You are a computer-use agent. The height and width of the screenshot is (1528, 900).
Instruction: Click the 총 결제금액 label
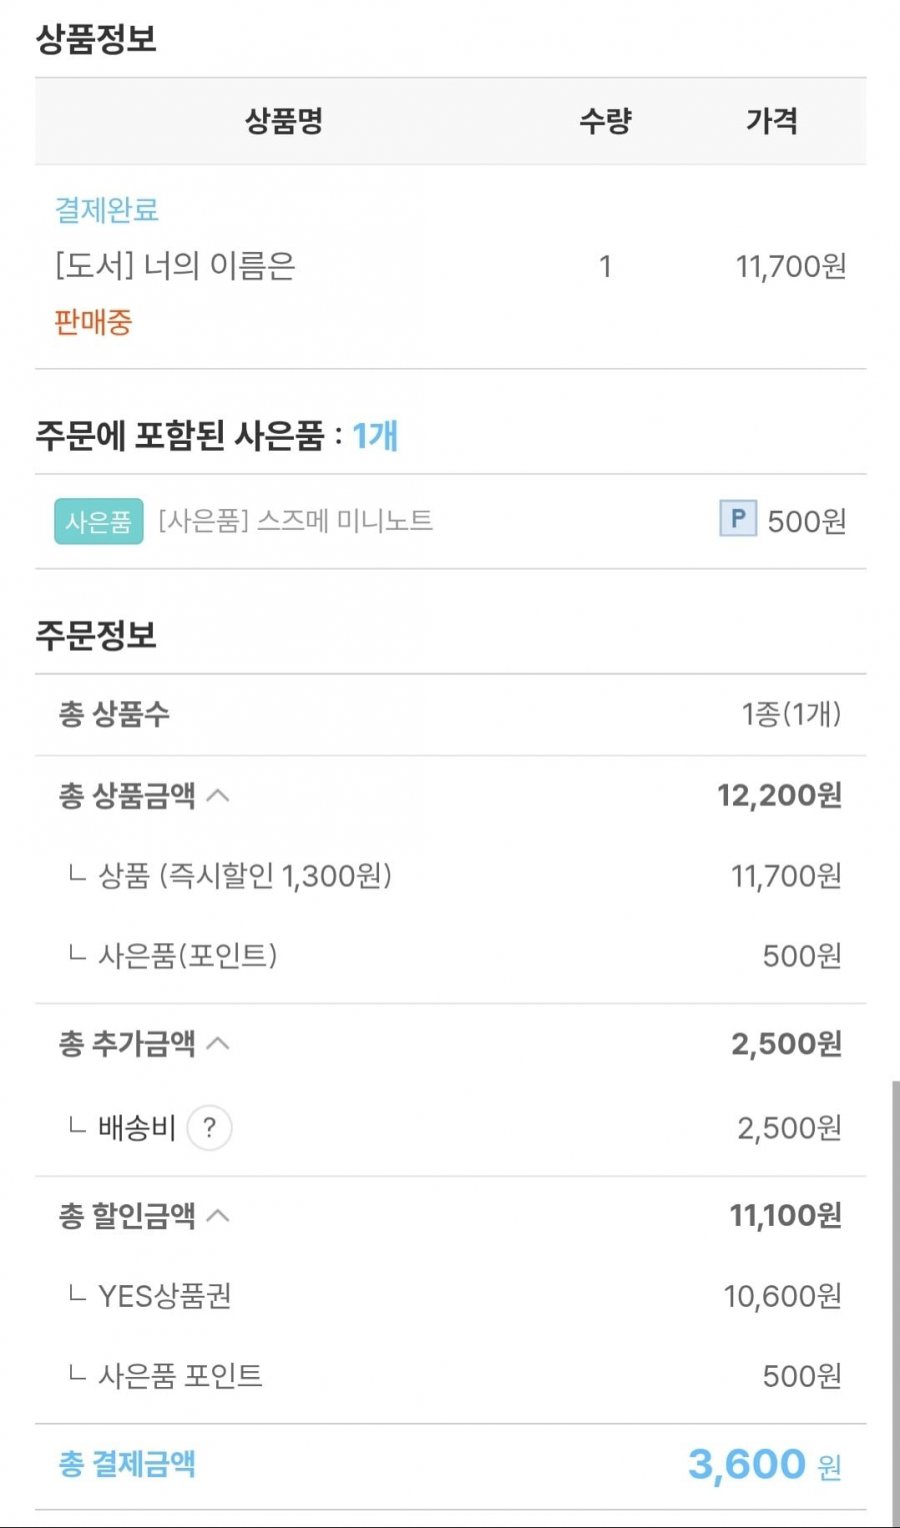(x=127, y=1464)
